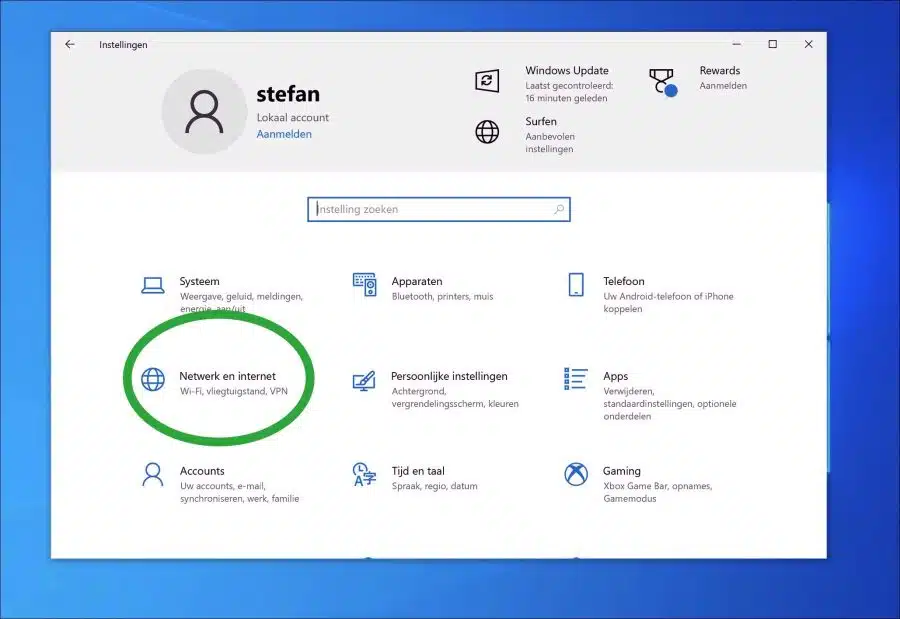Image resolution: width=900 pixels, height=619 pixels.
Task: Open the Tijd en taal clock icon
Action: point(364,475)
